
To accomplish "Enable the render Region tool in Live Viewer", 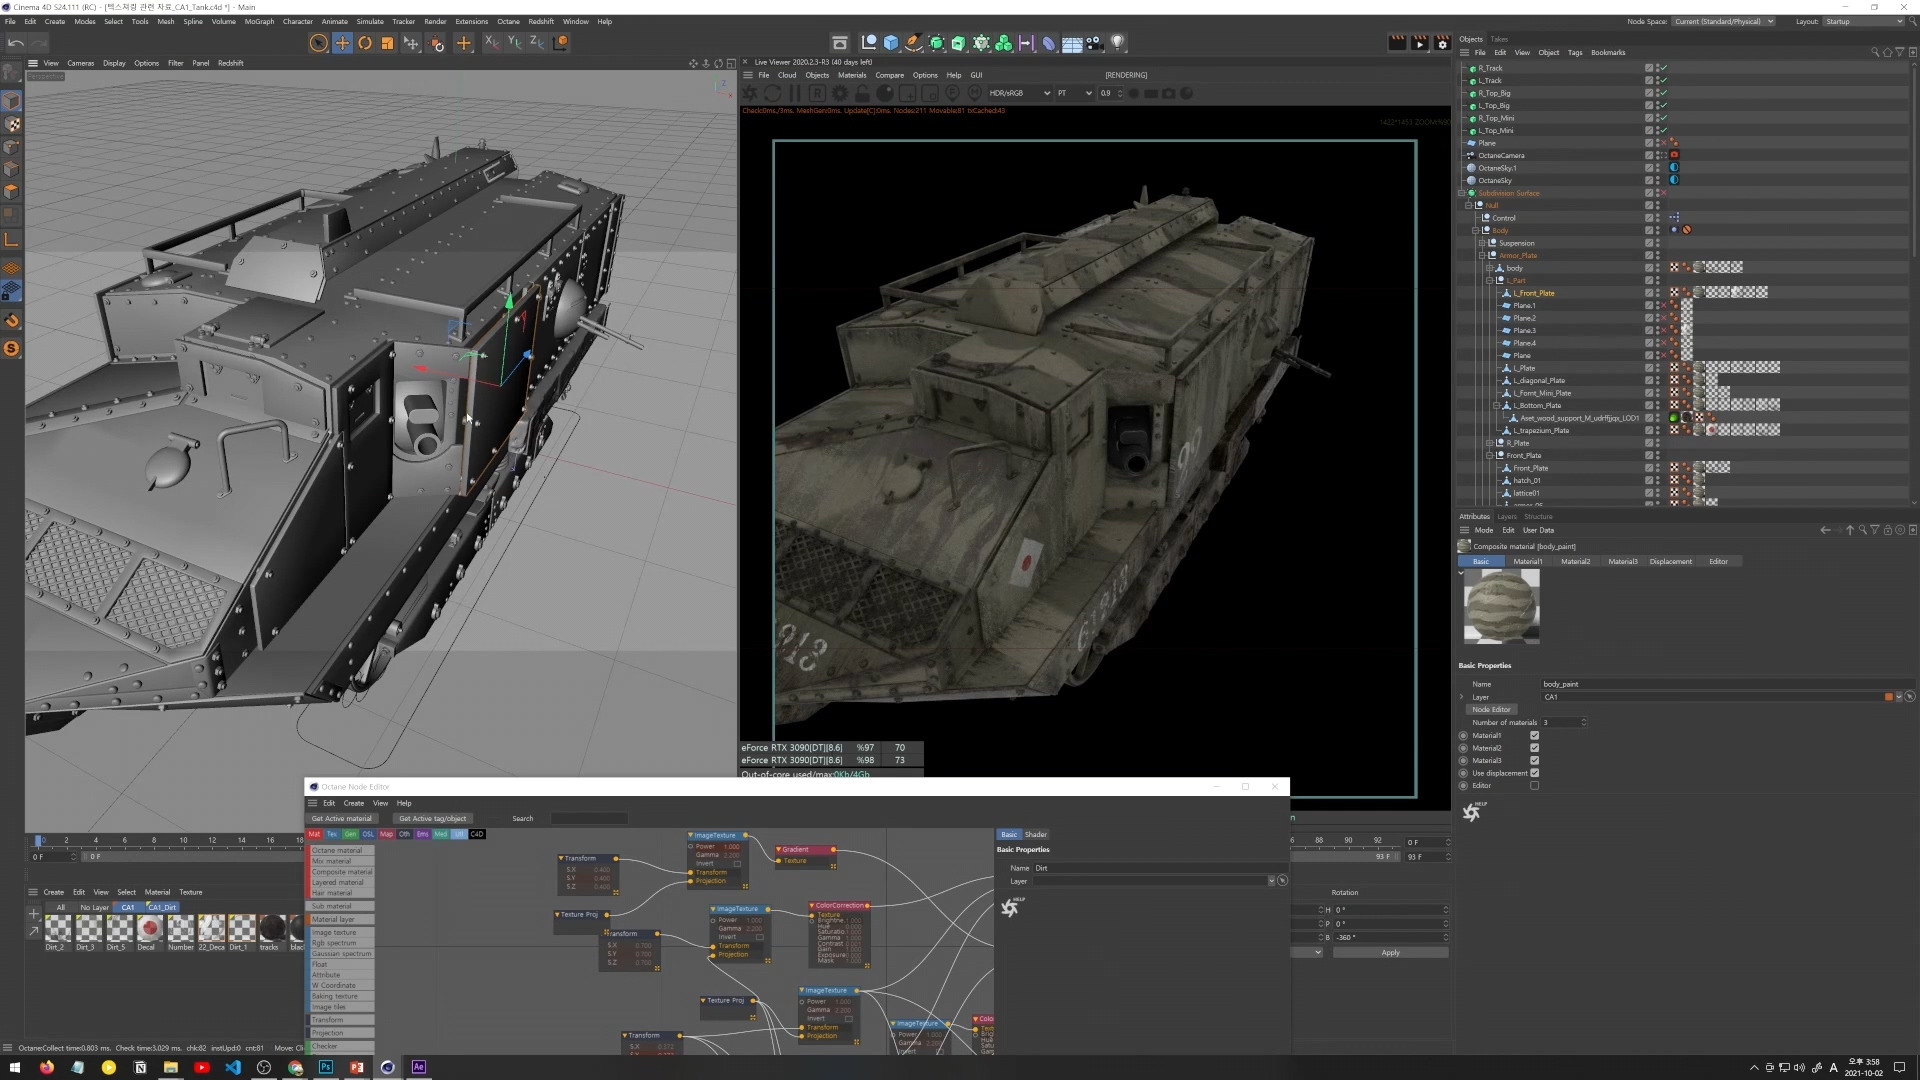I will pyautogui.click(x=818, y=93).
